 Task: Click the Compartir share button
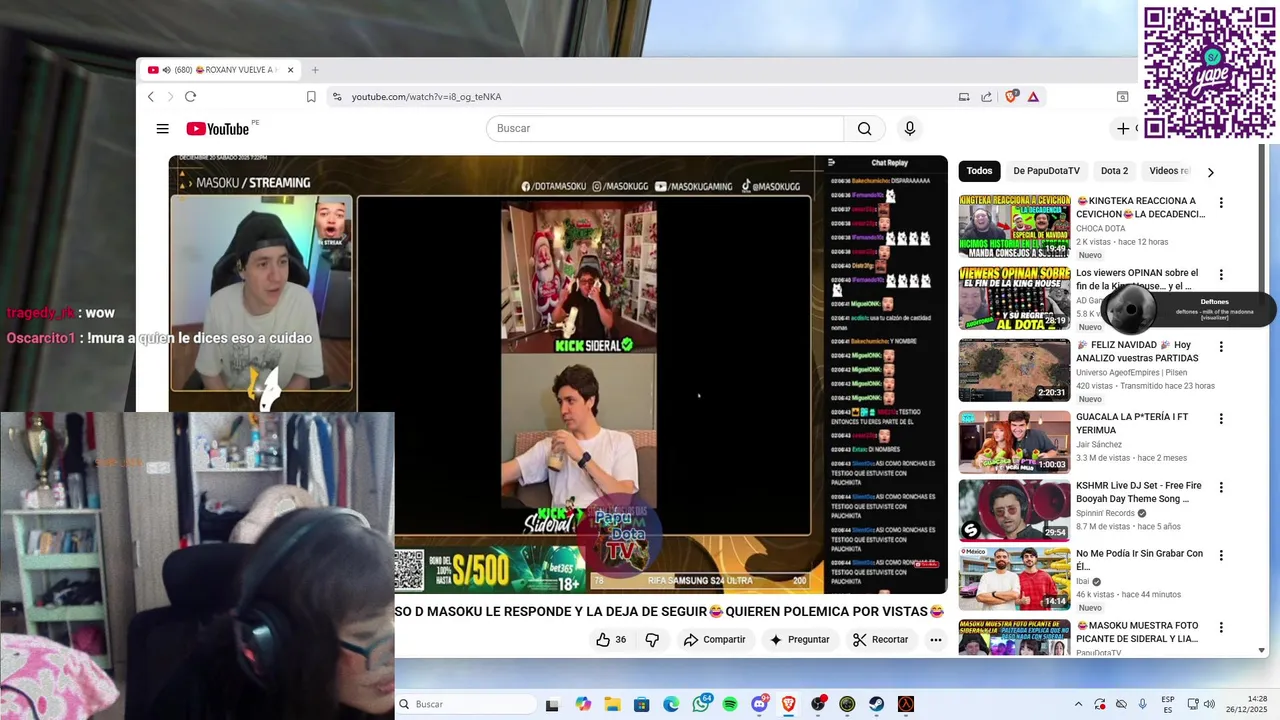(714, 640)
